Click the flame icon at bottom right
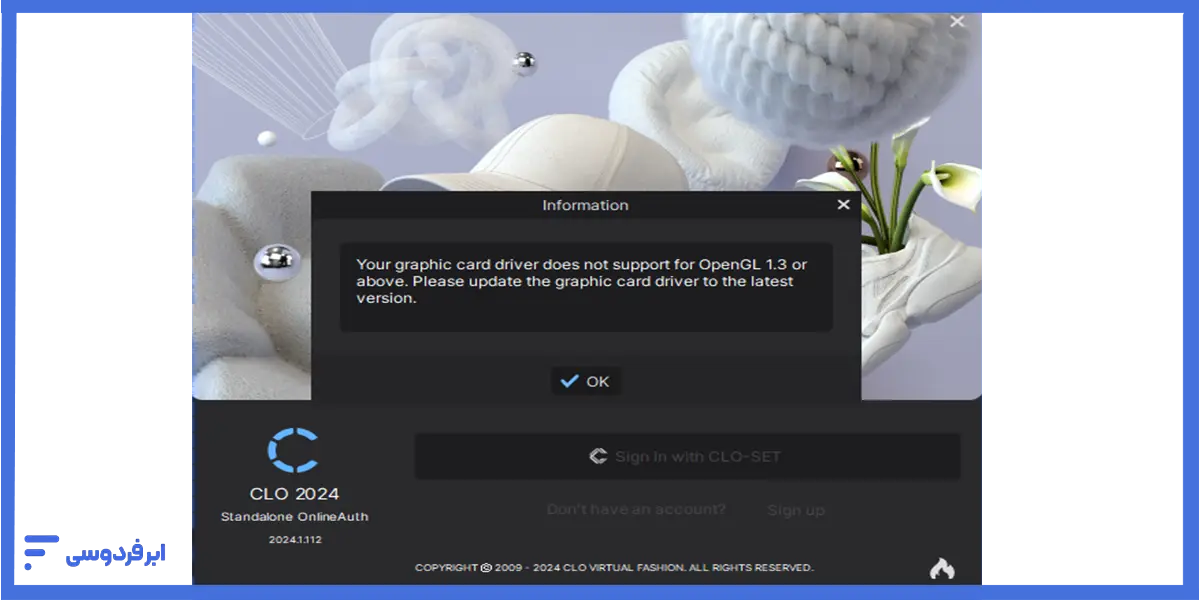The image size is (1200, 600). [x=942, y=568]
